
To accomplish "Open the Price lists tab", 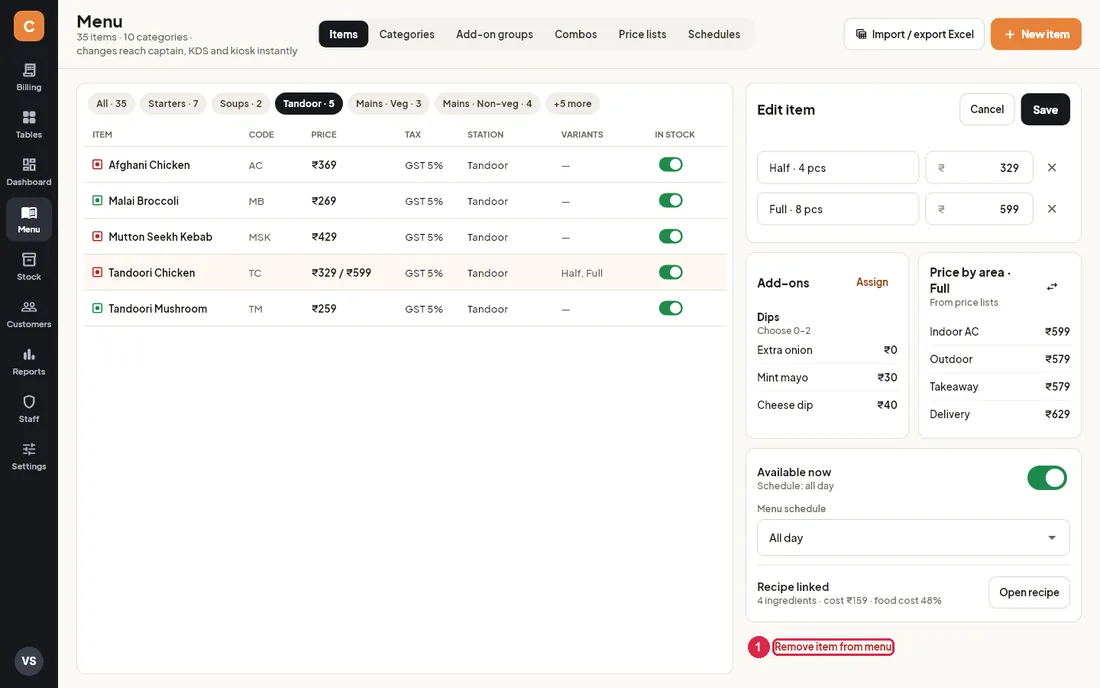I will click(643, 34).
